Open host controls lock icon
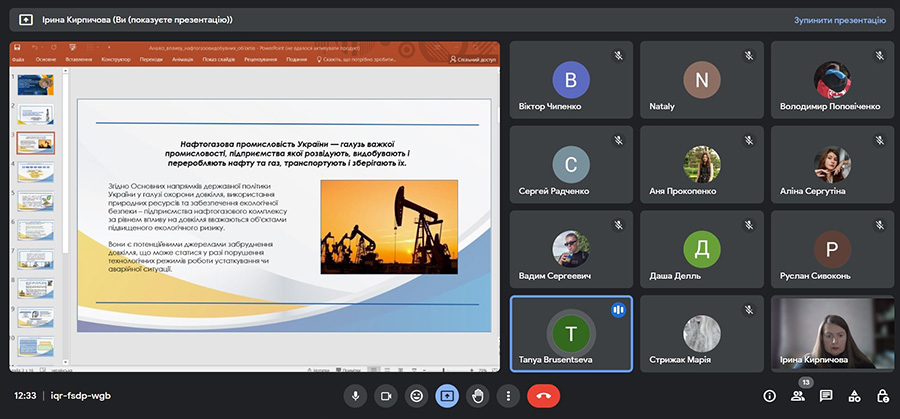The image size is (900, 419). [x=882, y=396]
